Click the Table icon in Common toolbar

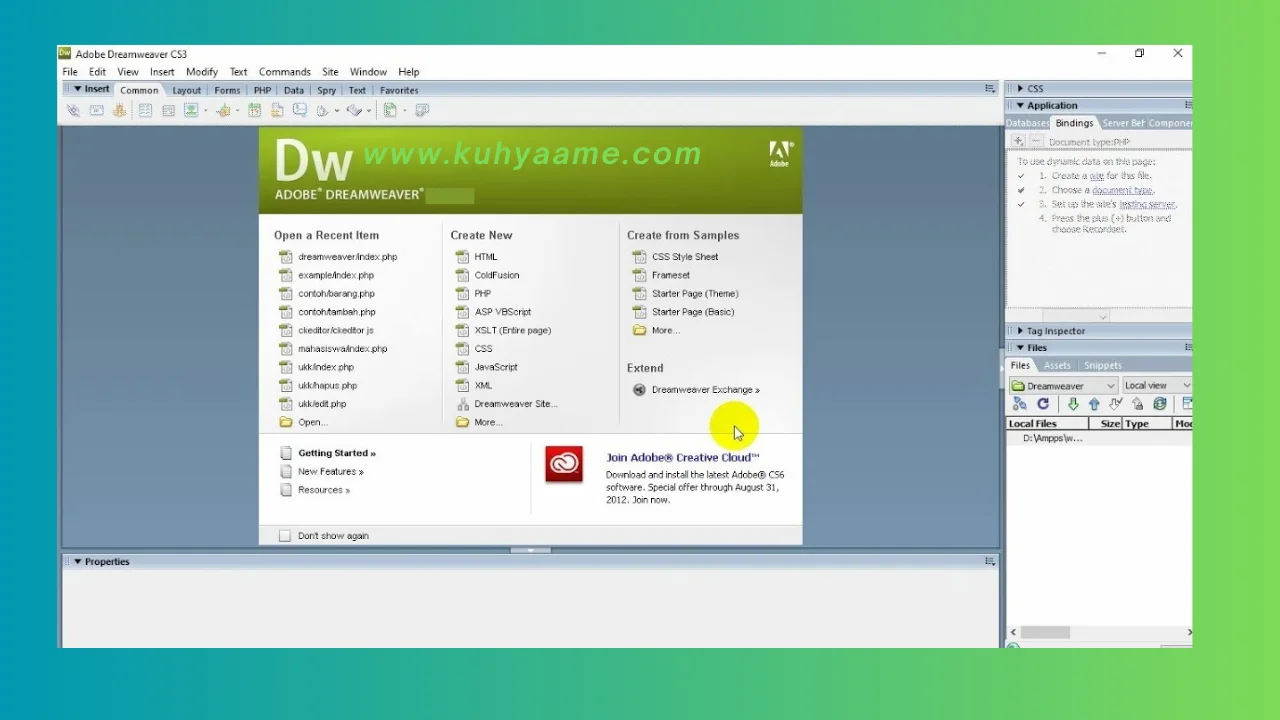pos(145,111)
